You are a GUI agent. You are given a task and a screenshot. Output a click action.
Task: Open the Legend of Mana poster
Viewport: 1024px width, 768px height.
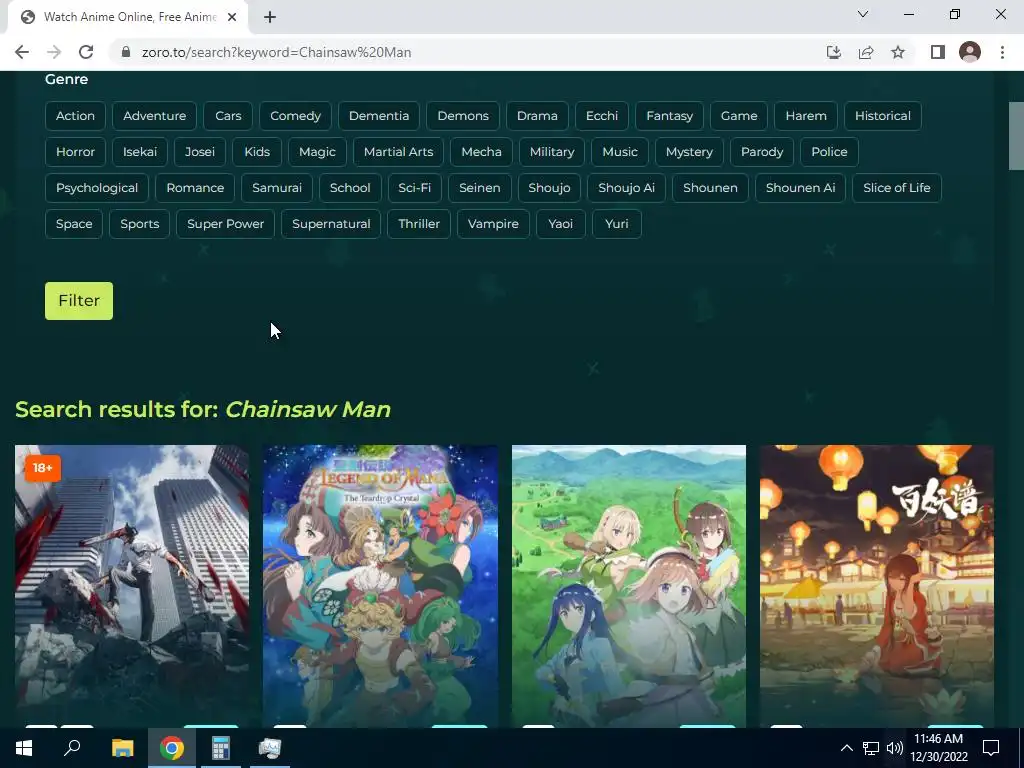[380, 586]
